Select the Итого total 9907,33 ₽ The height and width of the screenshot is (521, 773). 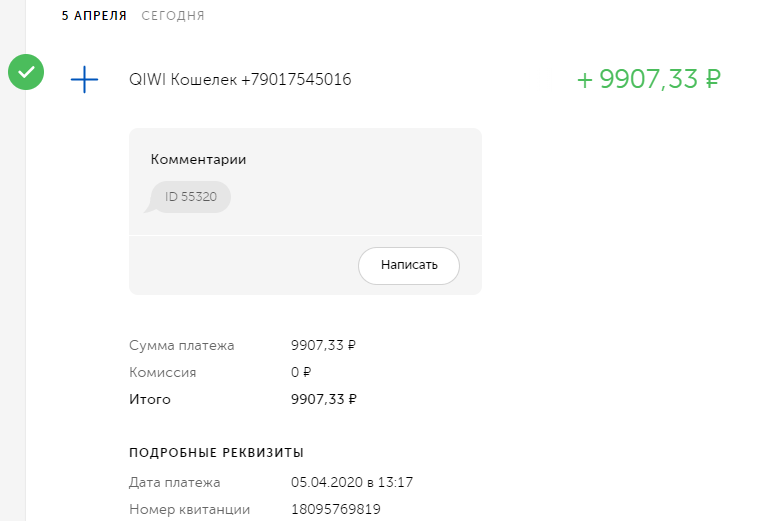click(x=323, y=400)
